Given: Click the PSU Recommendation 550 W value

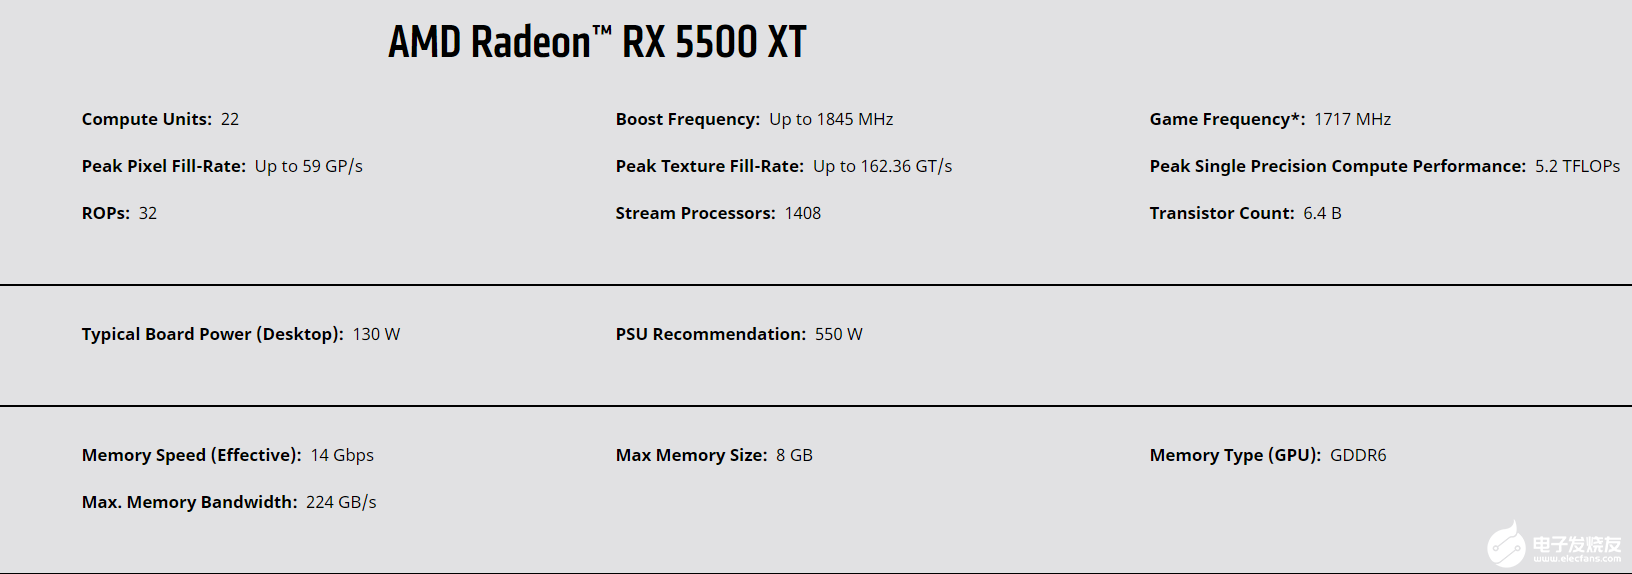Looking at the screenshot, I should point(839,334).
